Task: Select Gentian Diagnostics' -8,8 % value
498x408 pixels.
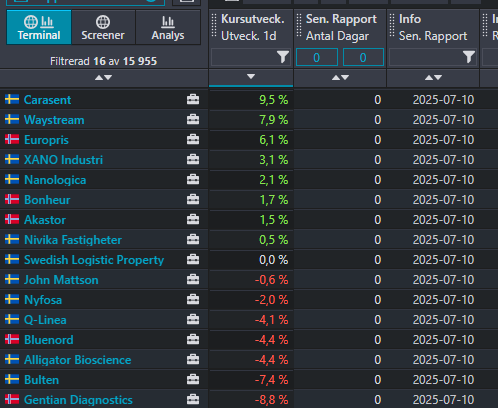Action: [271, 400]
